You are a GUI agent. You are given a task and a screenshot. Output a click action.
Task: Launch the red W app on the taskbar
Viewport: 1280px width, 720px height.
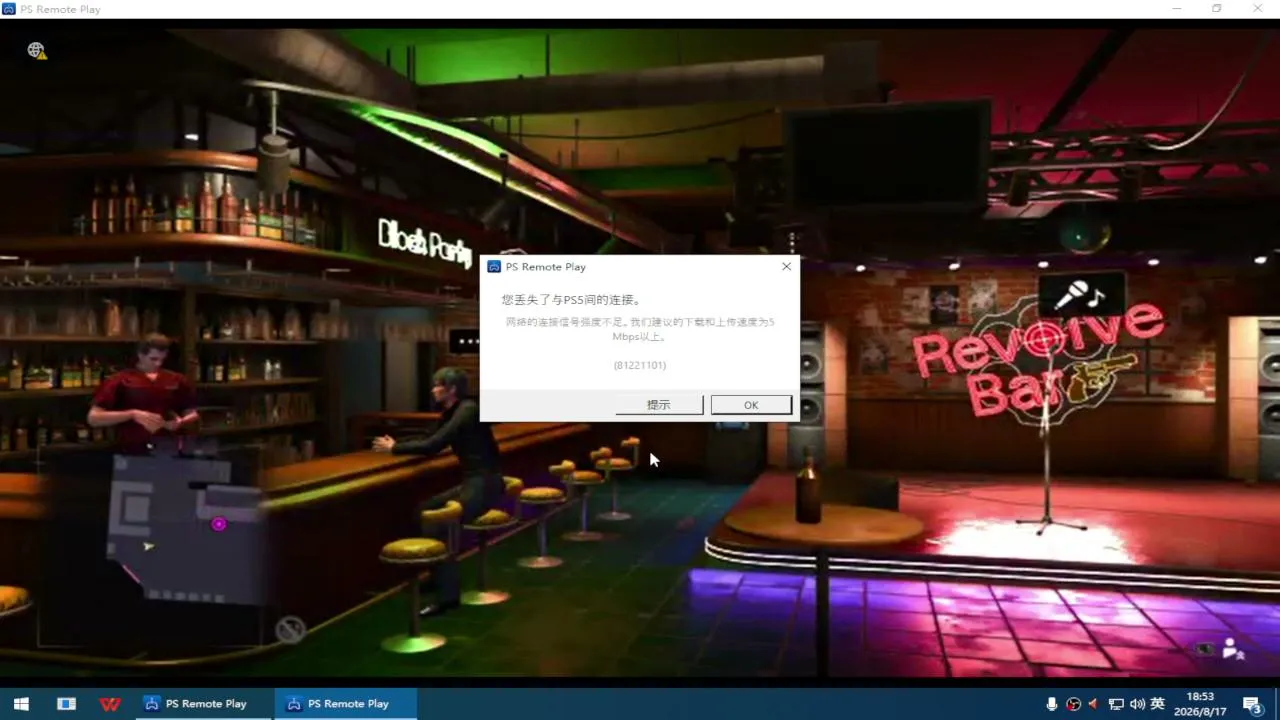click(110, 704)
